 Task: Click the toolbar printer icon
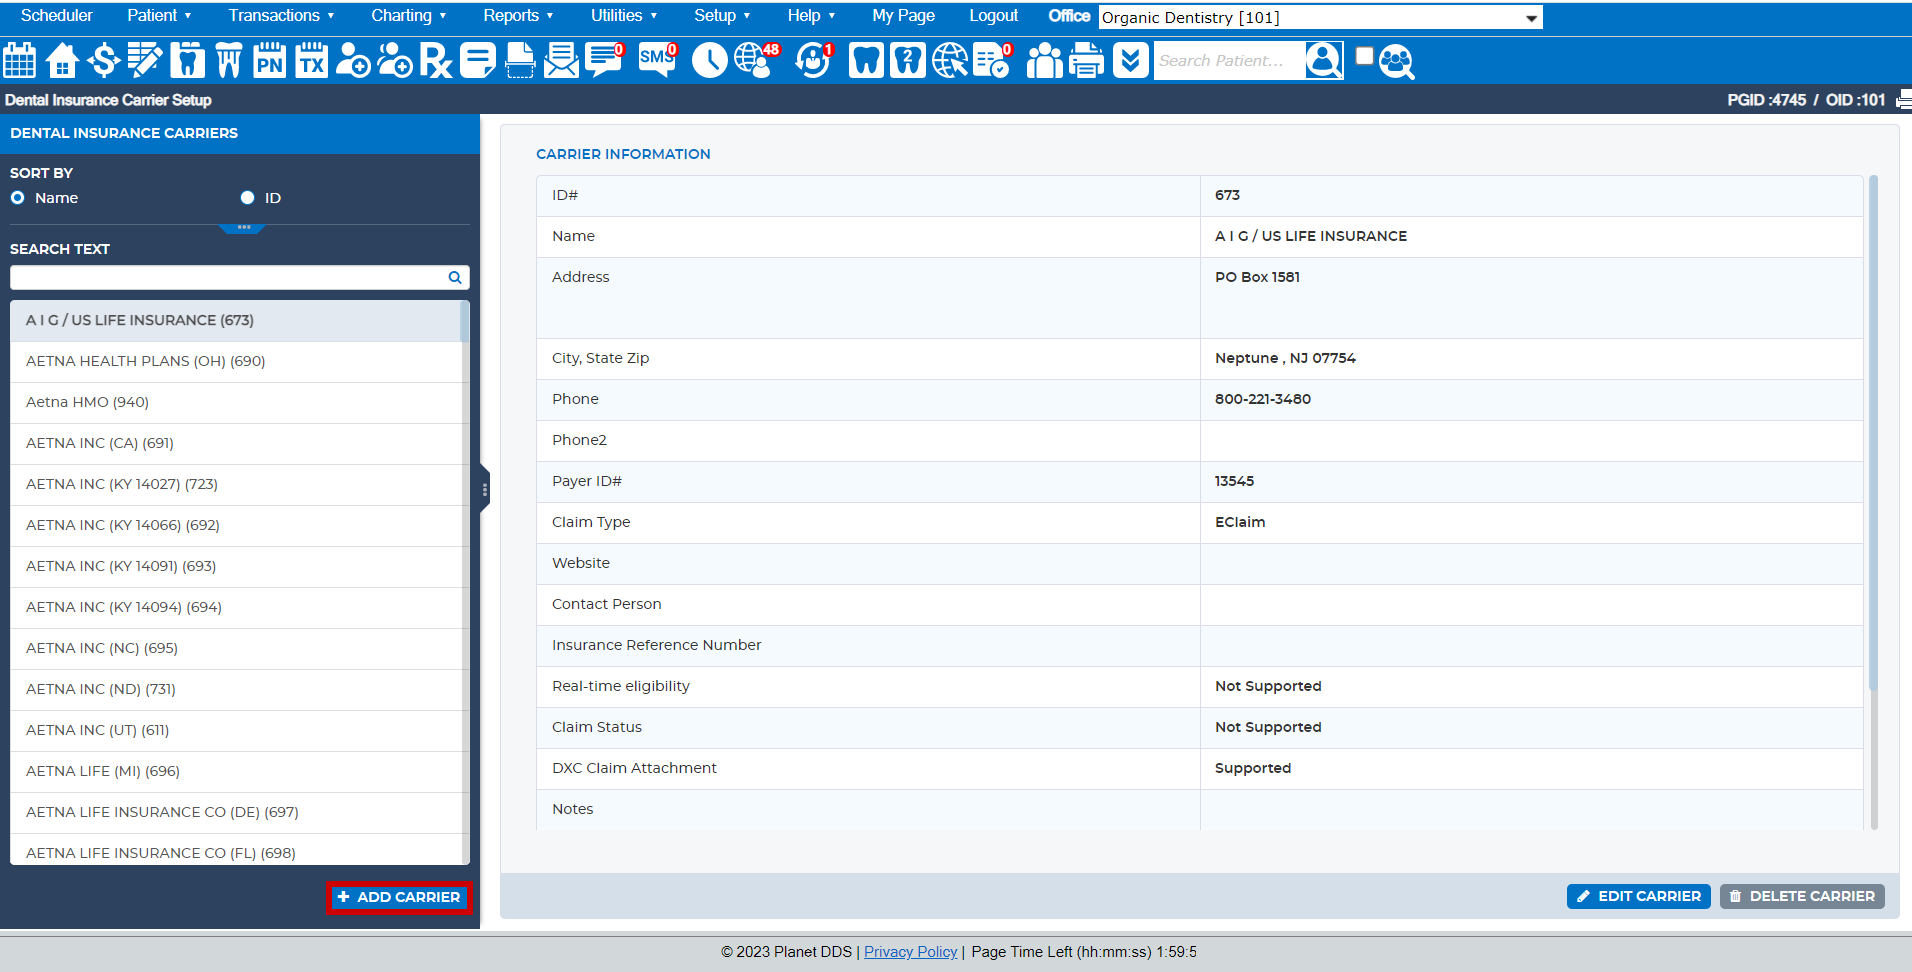(1087, 61)
